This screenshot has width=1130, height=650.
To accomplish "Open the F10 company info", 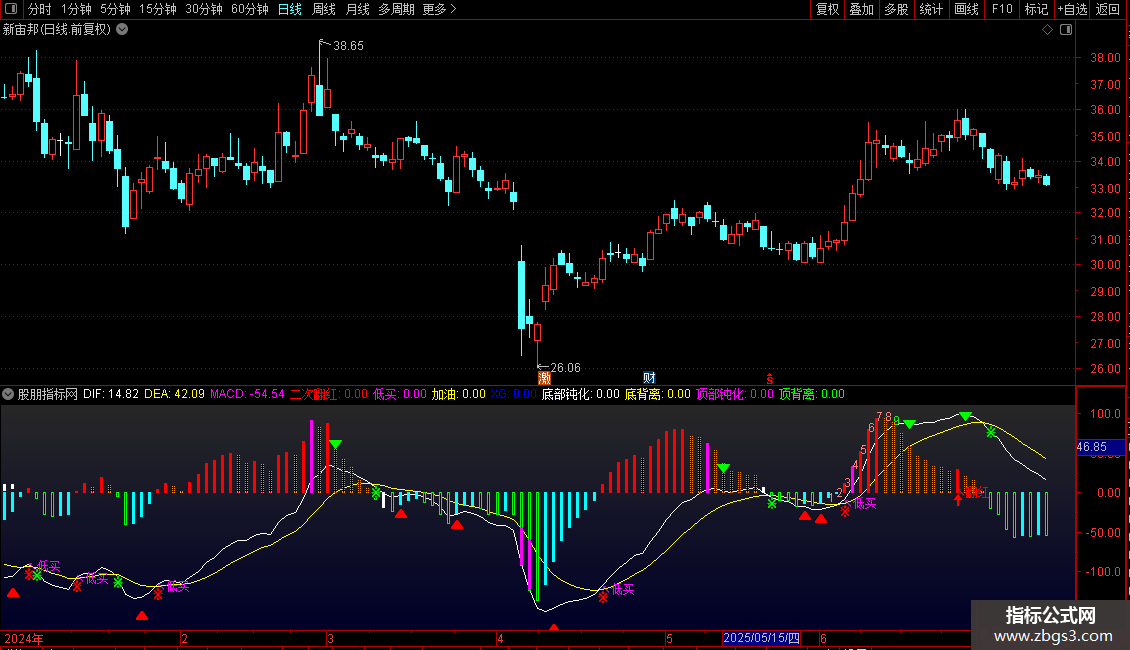I will [x=1002, y=9].
